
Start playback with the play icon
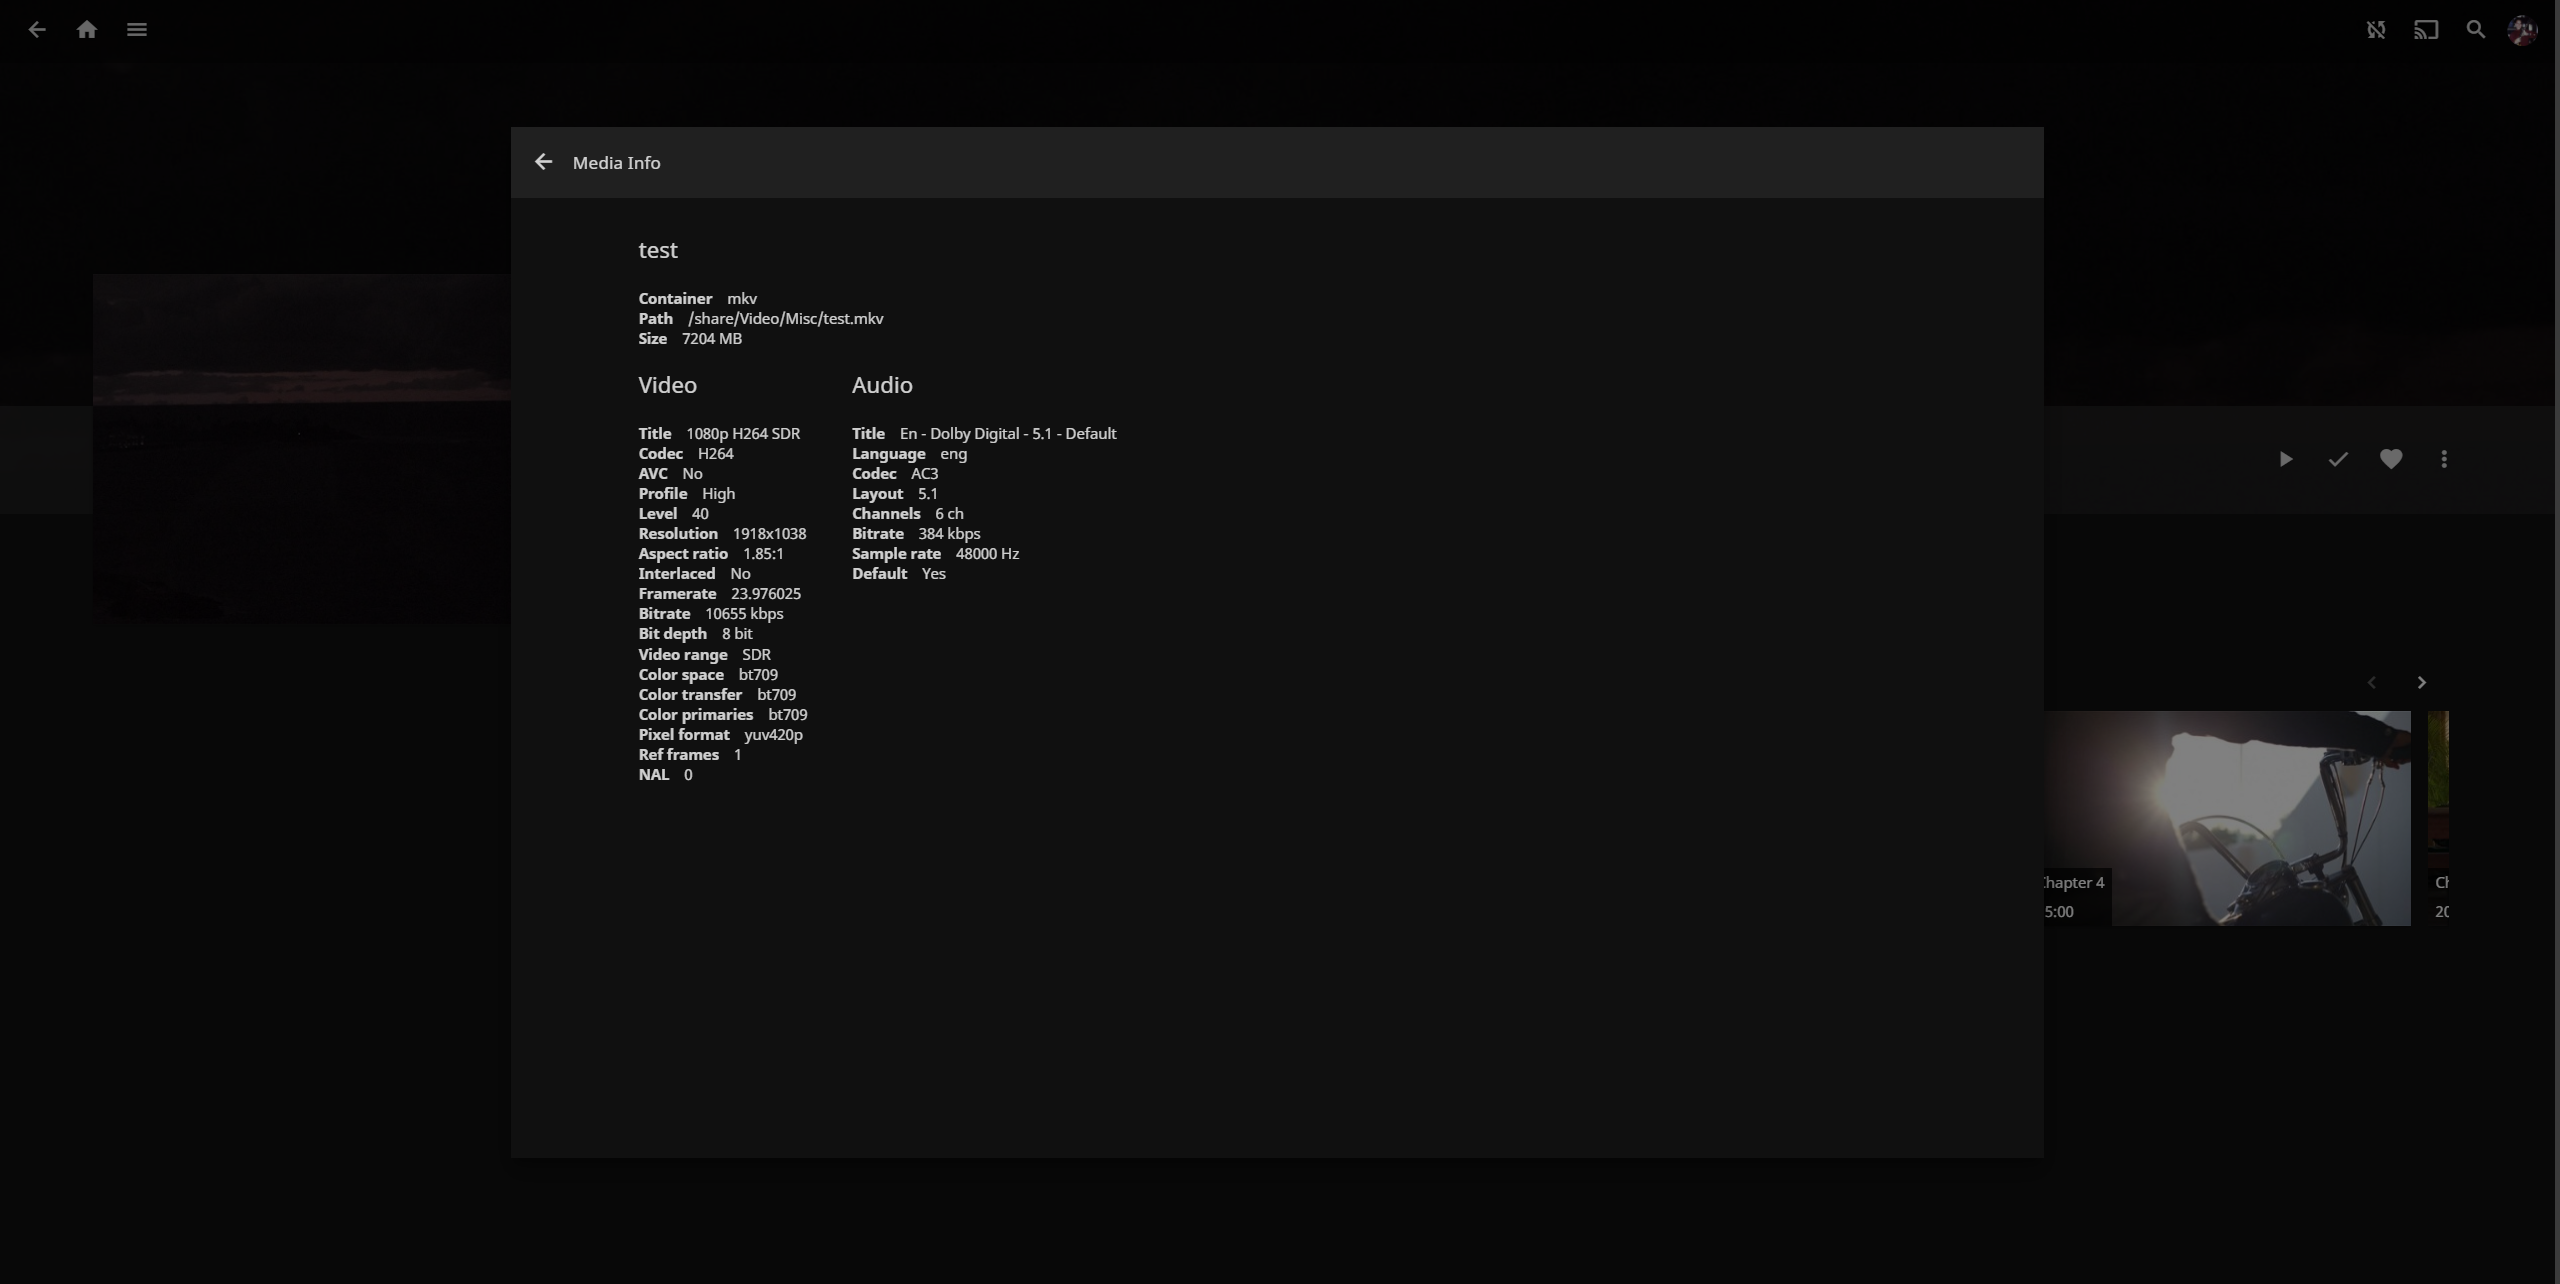[x=2285, y=458]
